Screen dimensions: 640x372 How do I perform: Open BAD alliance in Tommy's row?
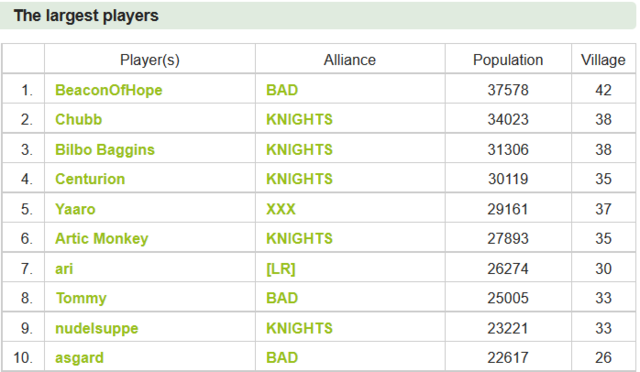pos(282,298)
